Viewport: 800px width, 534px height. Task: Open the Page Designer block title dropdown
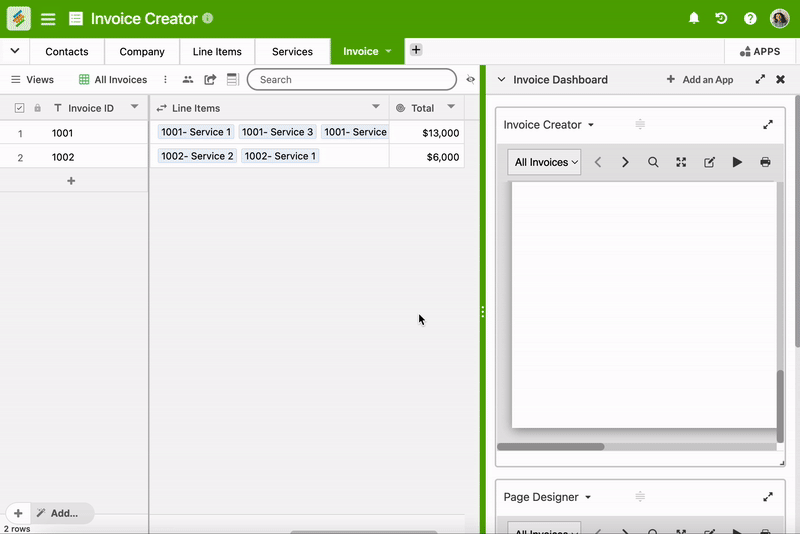pos(588,497)
